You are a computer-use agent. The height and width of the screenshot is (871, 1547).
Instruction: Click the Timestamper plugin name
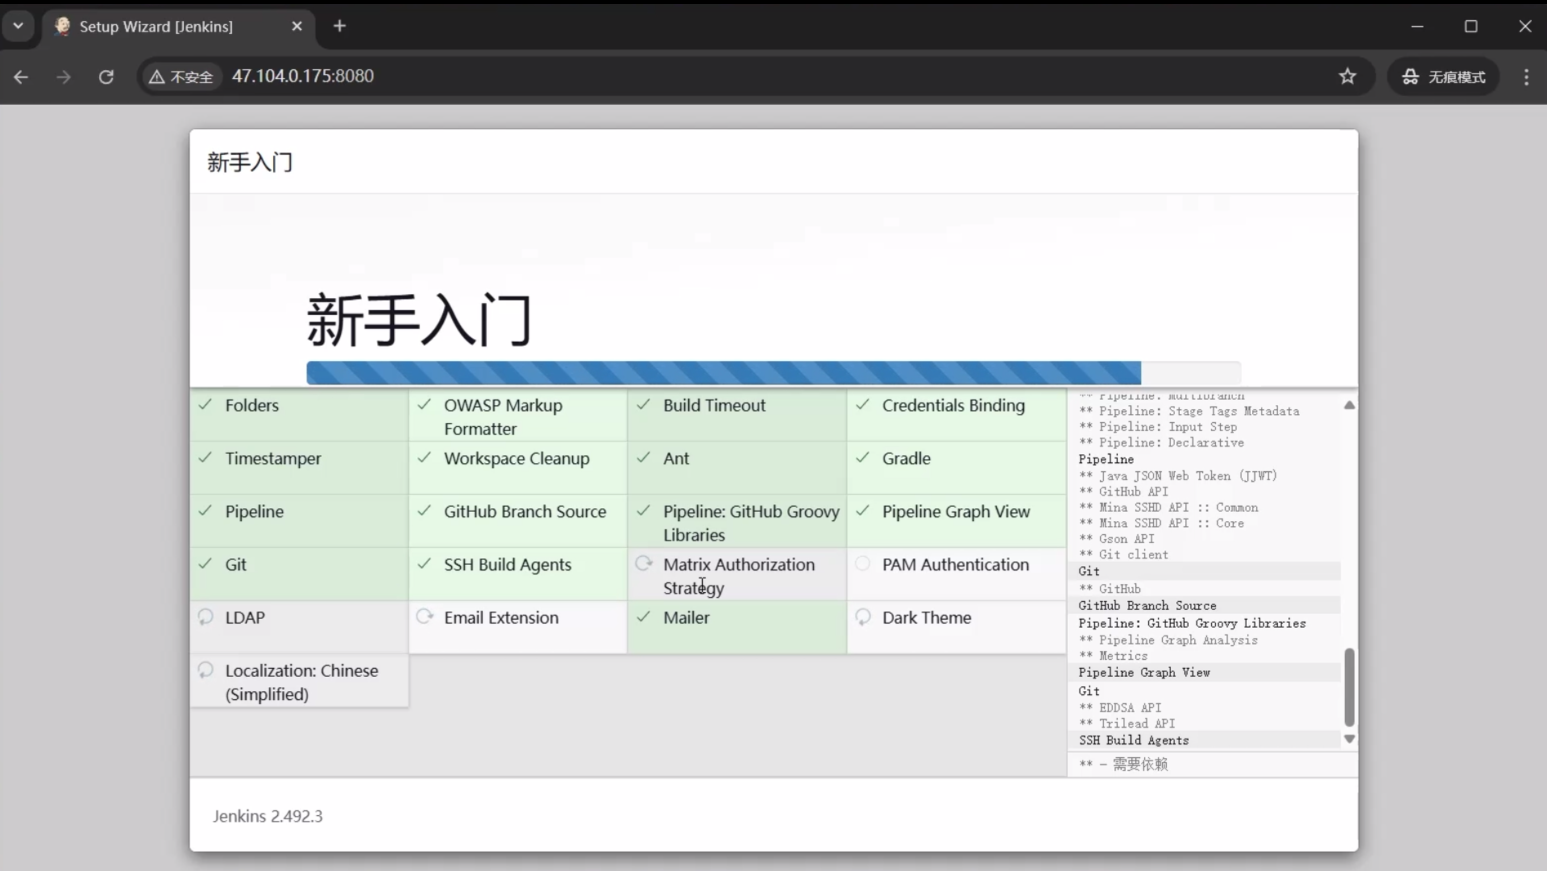point(273,458)
